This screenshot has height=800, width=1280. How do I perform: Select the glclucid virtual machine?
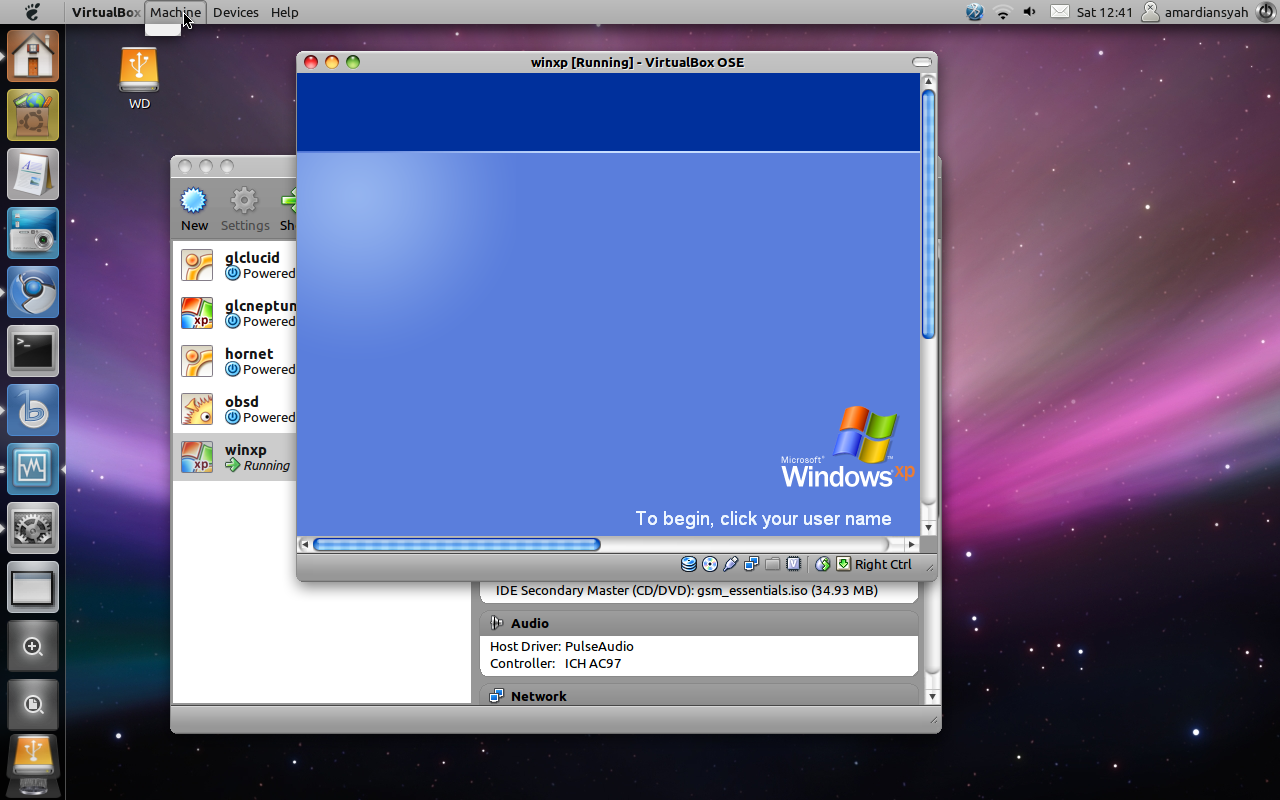(x=235, y=265)
